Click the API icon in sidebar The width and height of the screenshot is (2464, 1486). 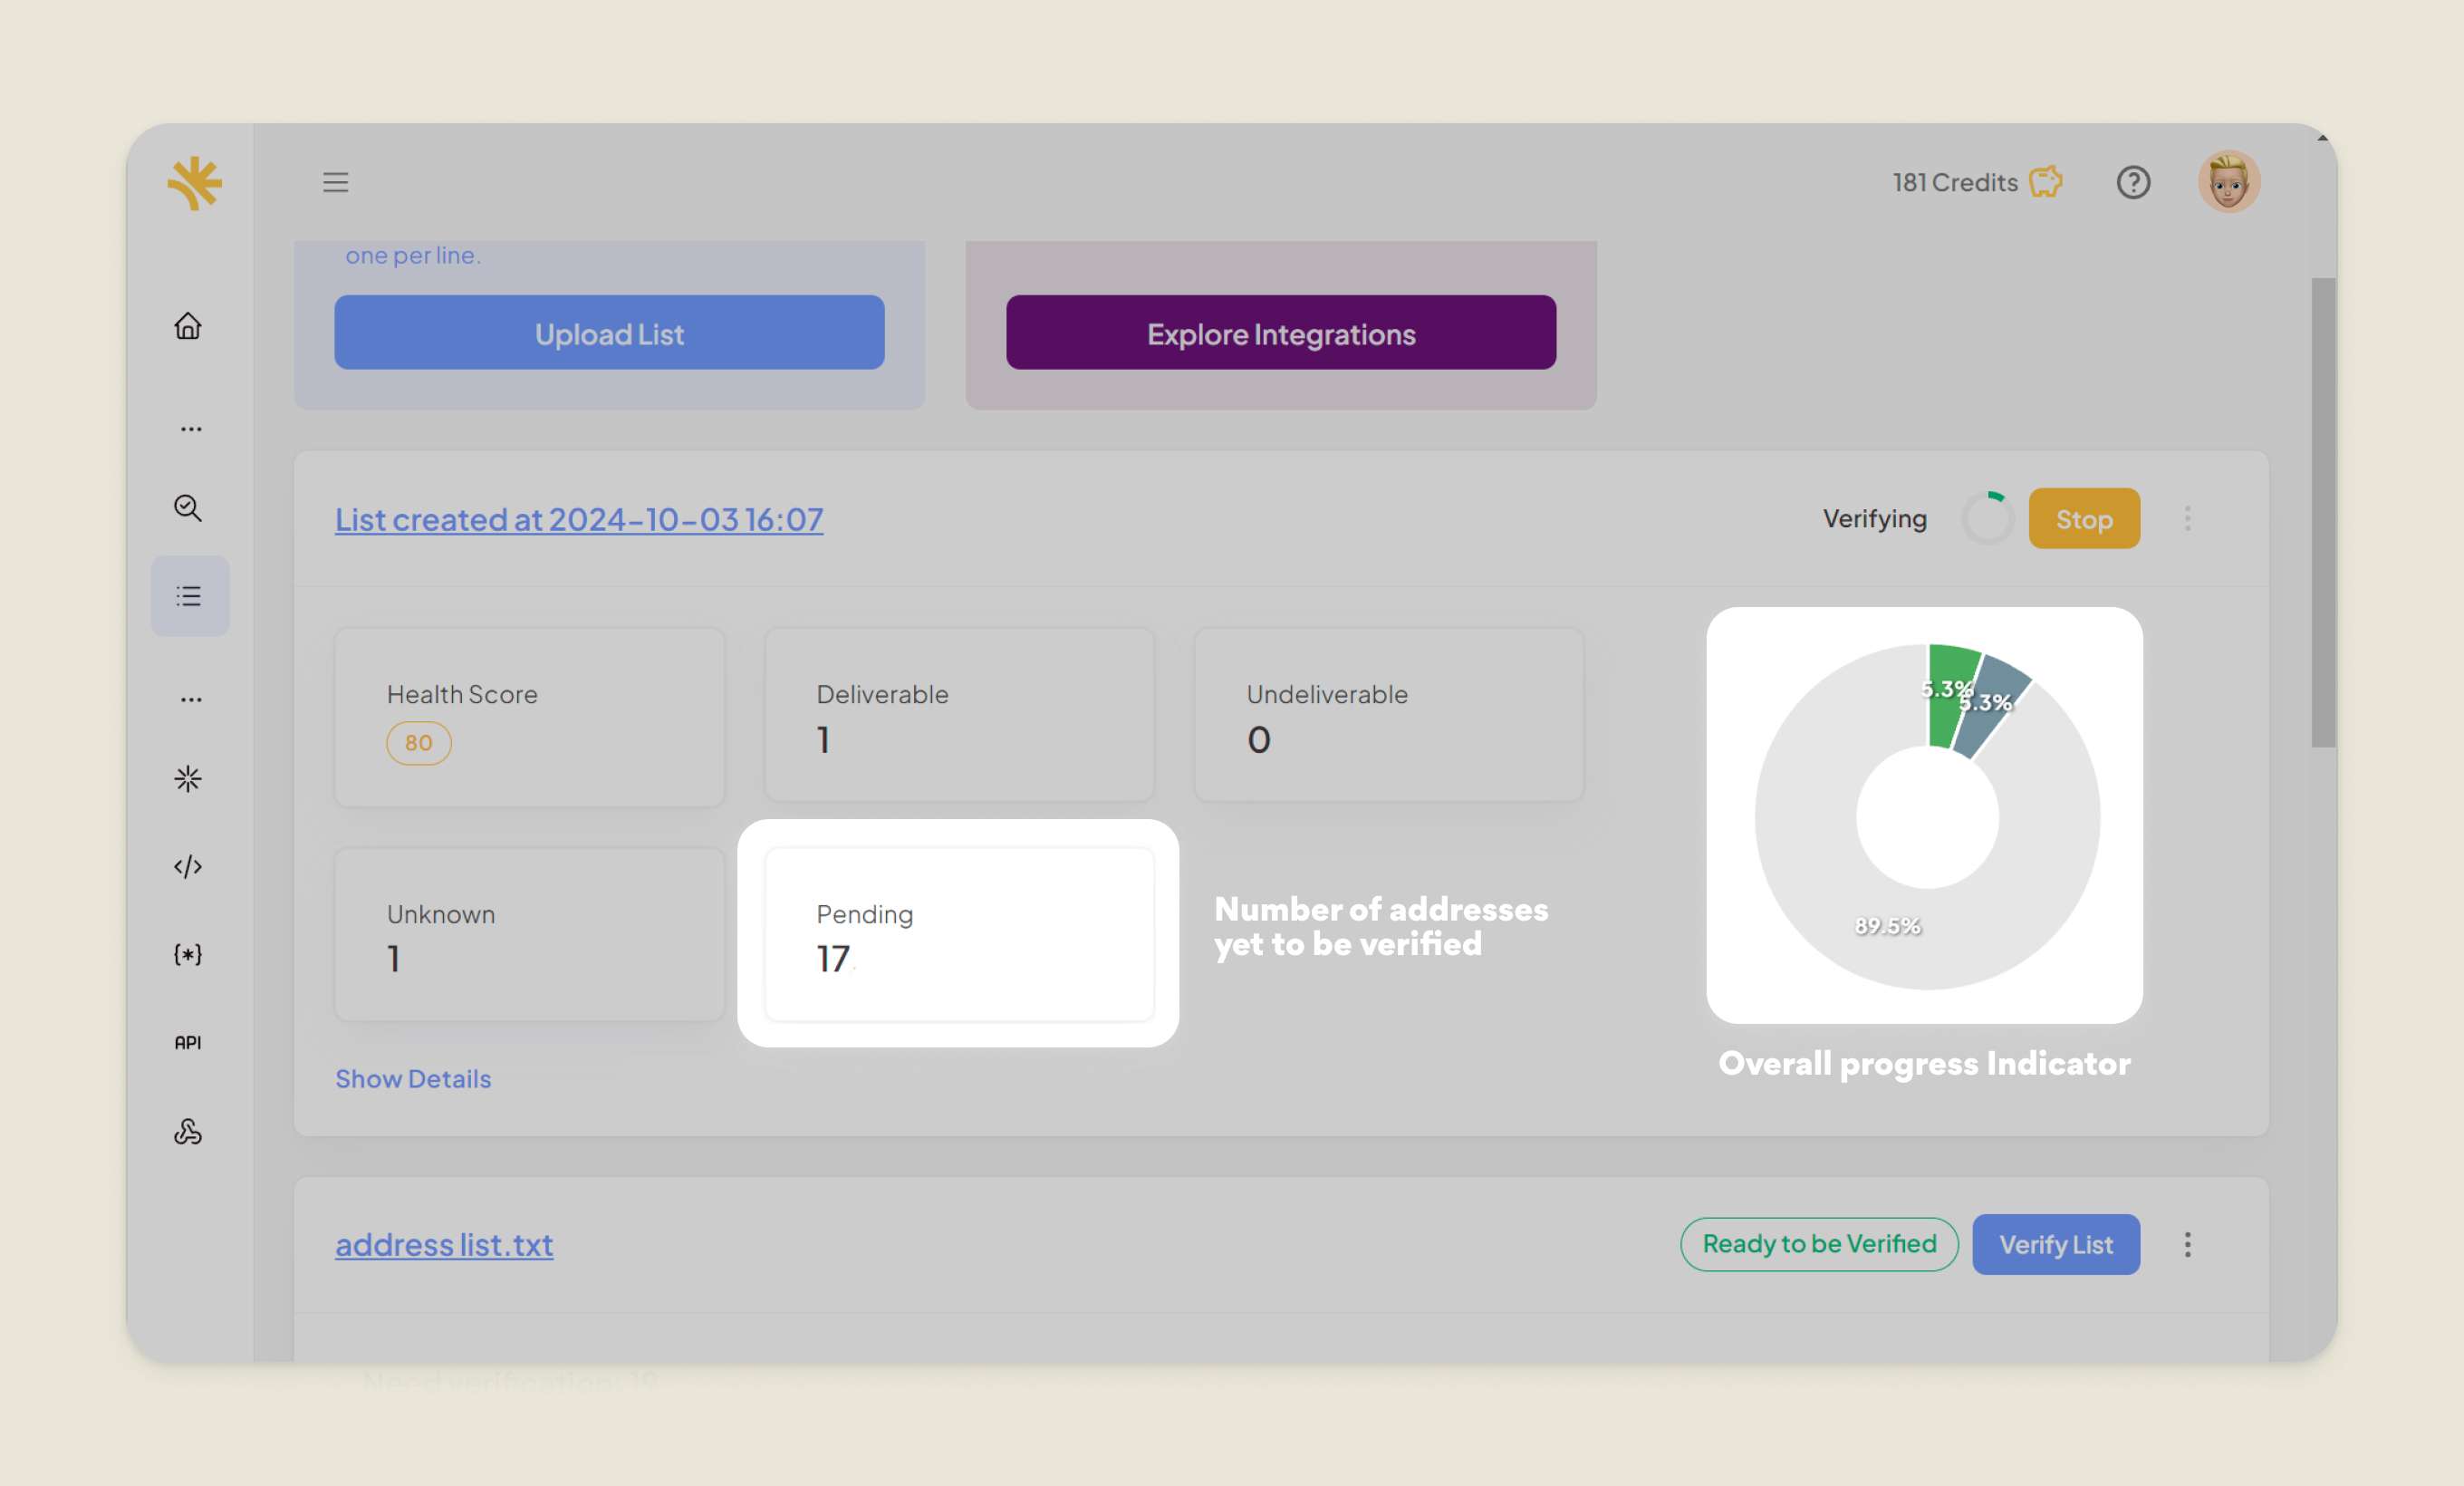[188, 1041]
